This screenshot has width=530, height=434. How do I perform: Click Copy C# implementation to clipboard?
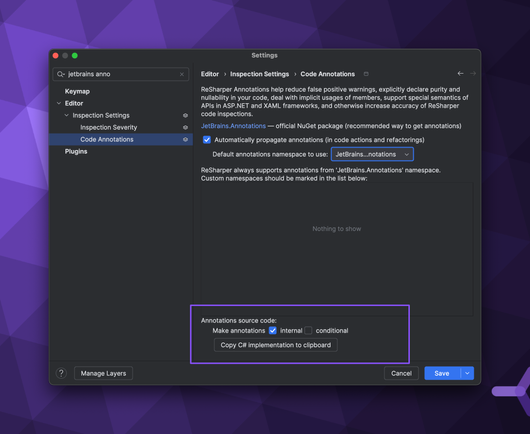[276, 345]
